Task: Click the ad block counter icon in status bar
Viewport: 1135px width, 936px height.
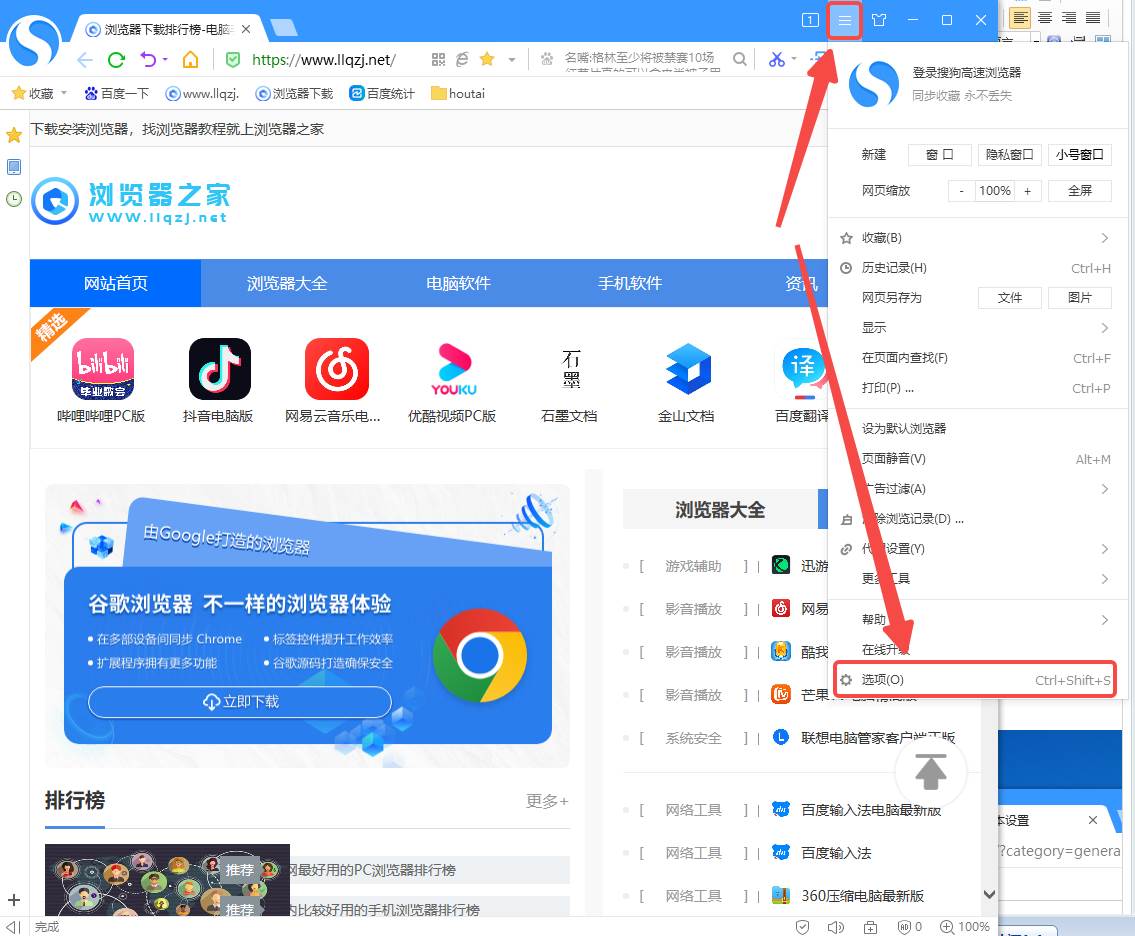Action: click(909, 927)
